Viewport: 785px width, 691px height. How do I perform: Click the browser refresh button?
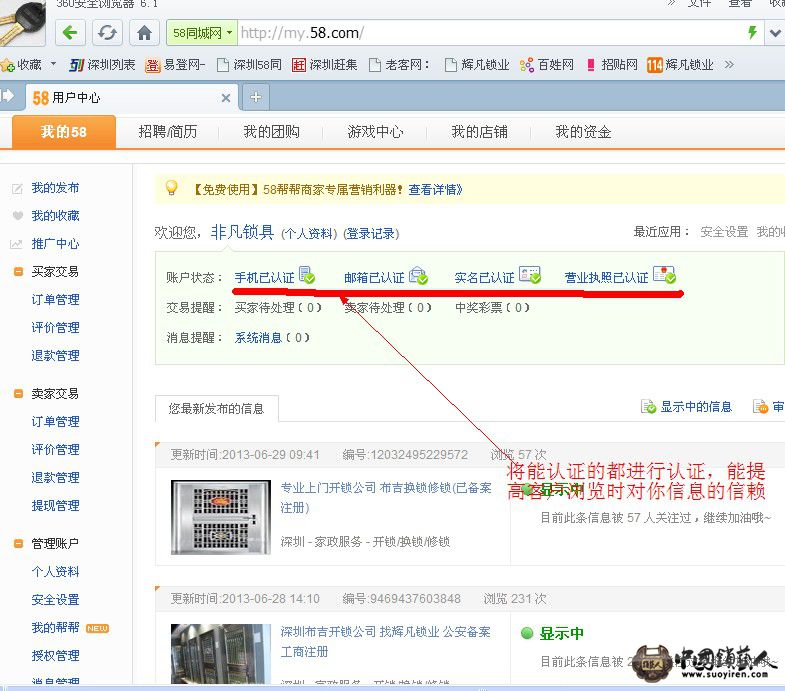pyautogui.click(x=107, y=33)
